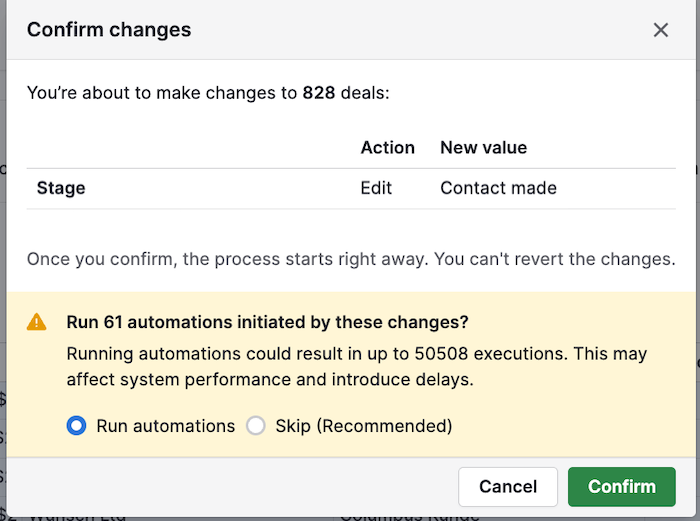
Task: Select the Run automations radio button
Action: [76, 426]
